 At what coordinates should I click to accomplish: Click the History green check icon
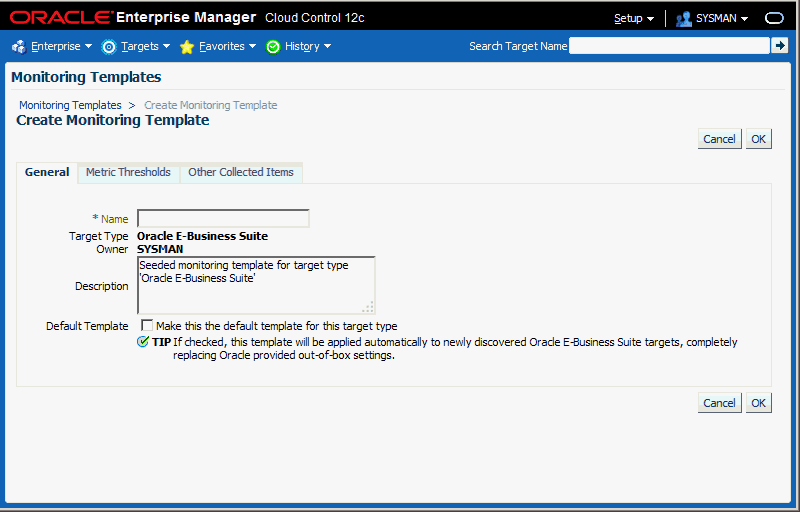(x=273, y=46)
